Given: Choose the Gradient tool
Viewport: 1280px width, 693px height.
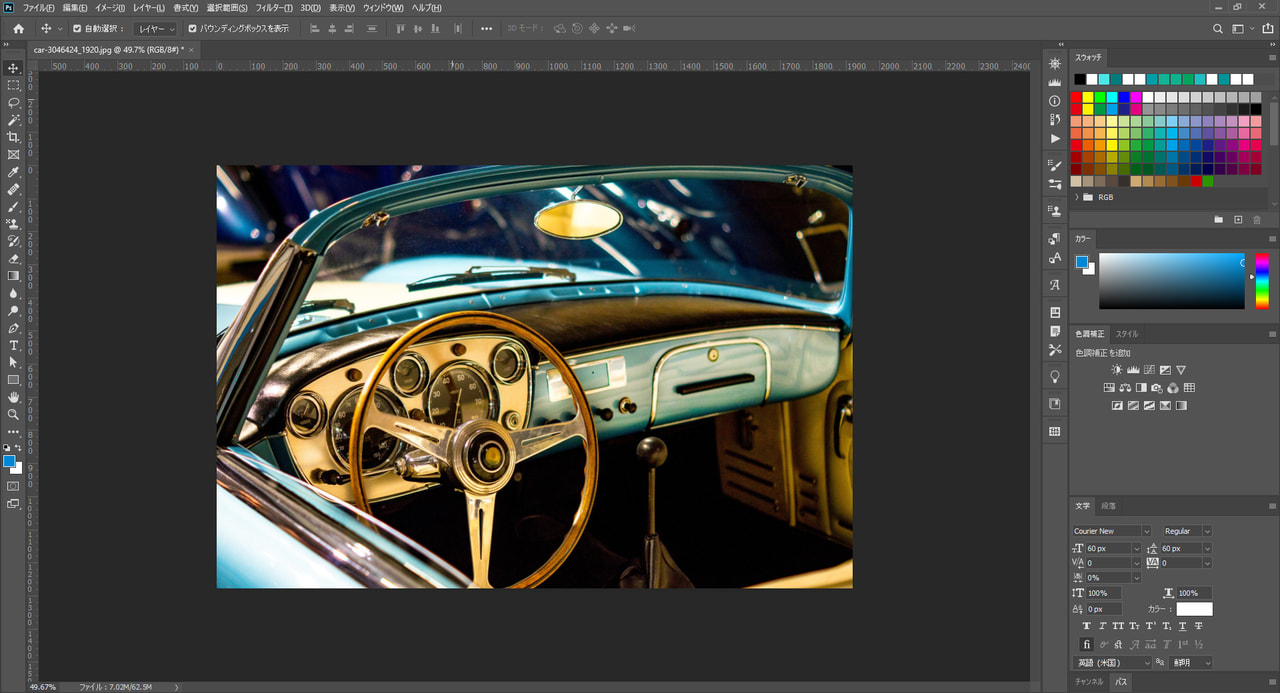Looking at the screenshot, I should (13, 276).
